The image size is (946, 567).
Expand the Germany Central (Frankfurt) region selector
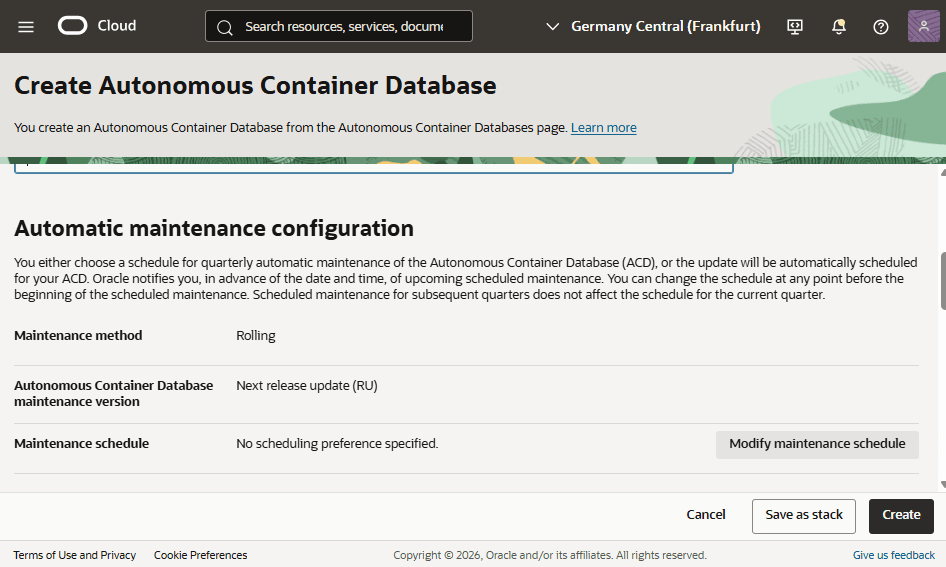click(x=653, y=27)
